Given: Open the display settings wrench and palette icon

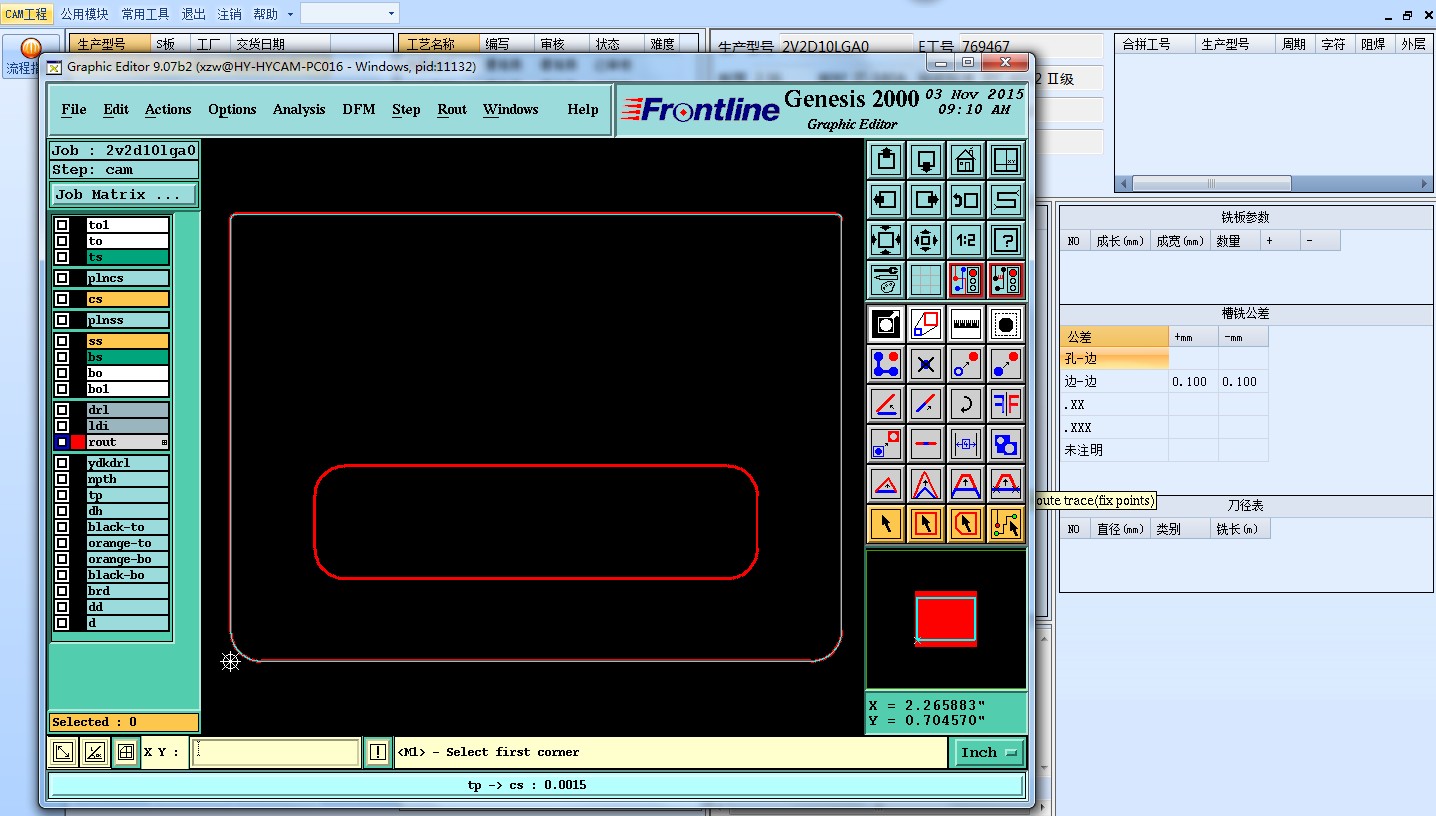Looking at the screenshot, I should pyautogui.click(x=885, y=280).
